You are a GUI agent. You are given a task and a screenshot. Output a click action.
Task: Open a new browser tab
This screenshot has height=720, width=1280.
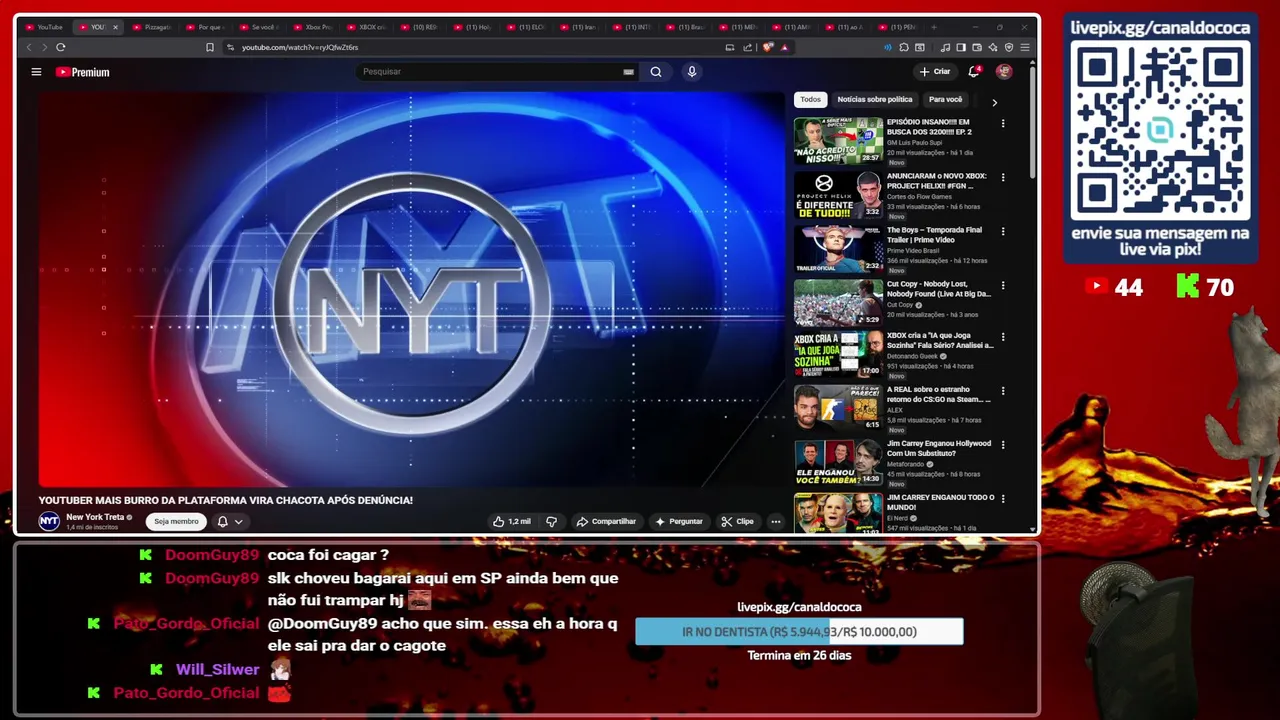[934, 27]
